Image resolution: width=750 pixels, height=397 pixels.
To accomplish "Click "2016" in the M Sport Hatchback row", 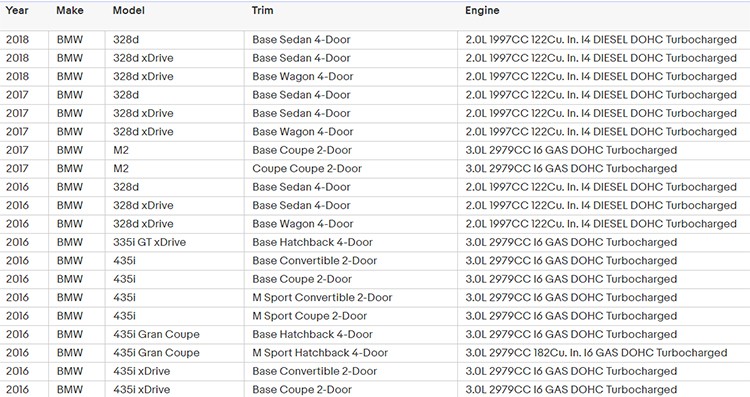I will click(17, 353).
